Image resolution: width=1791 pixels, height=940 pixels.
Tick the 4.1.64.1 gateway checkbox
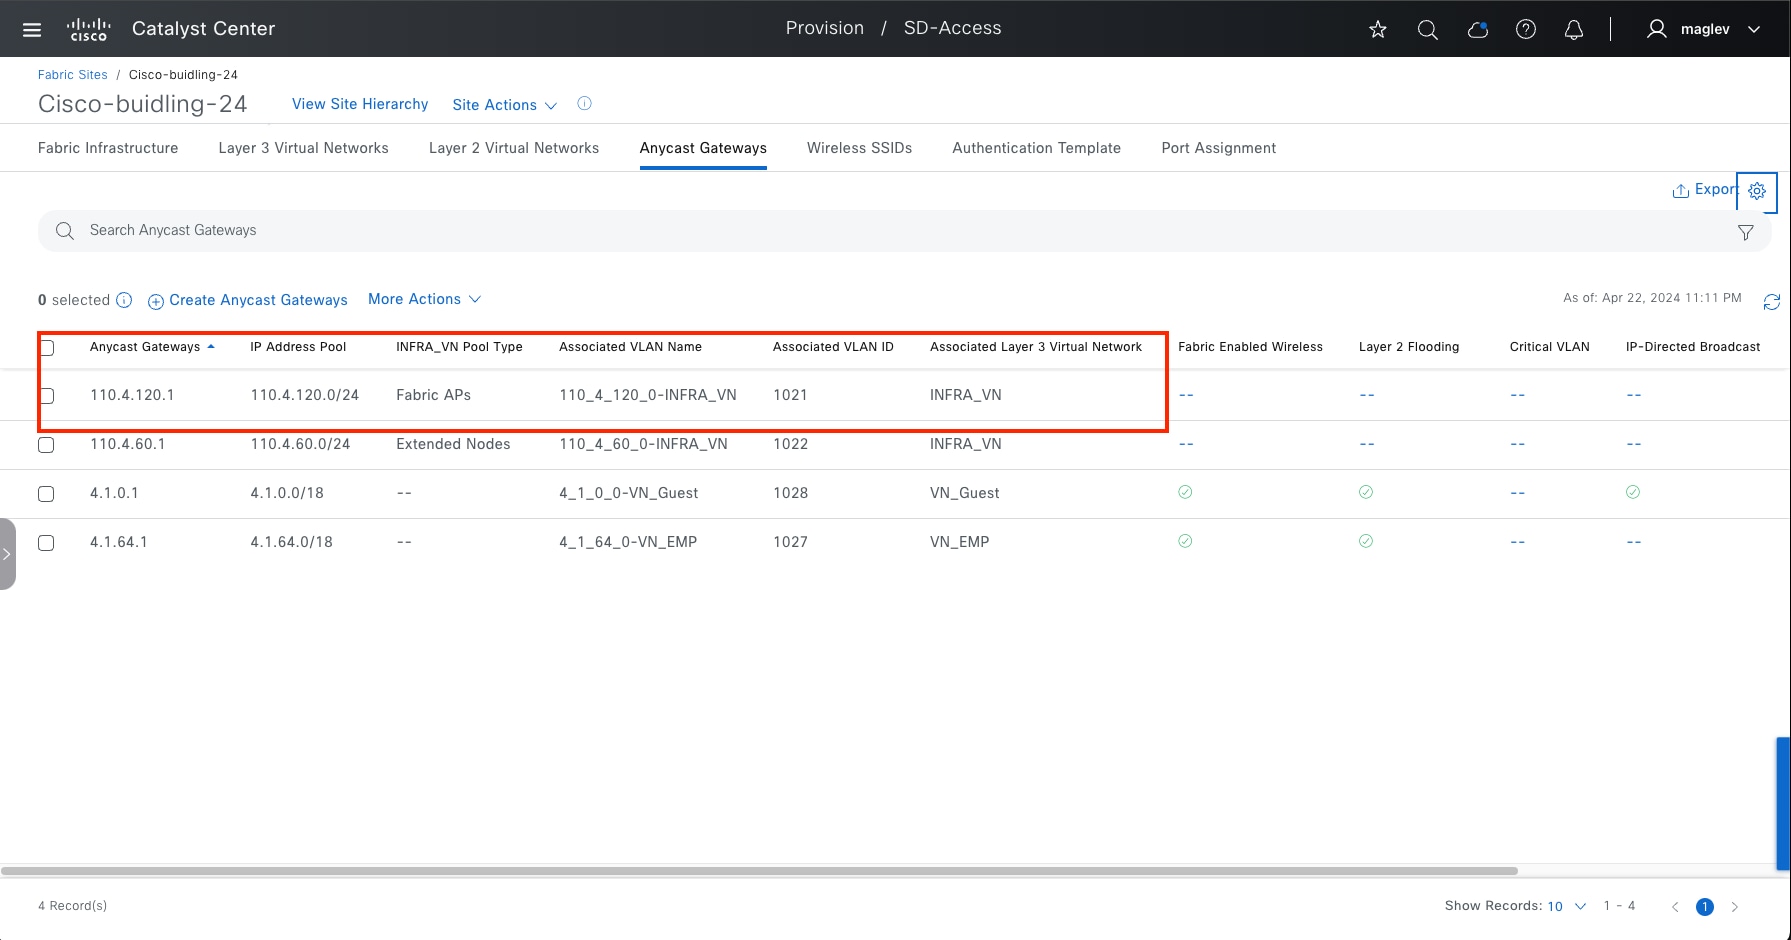point(46,543)
